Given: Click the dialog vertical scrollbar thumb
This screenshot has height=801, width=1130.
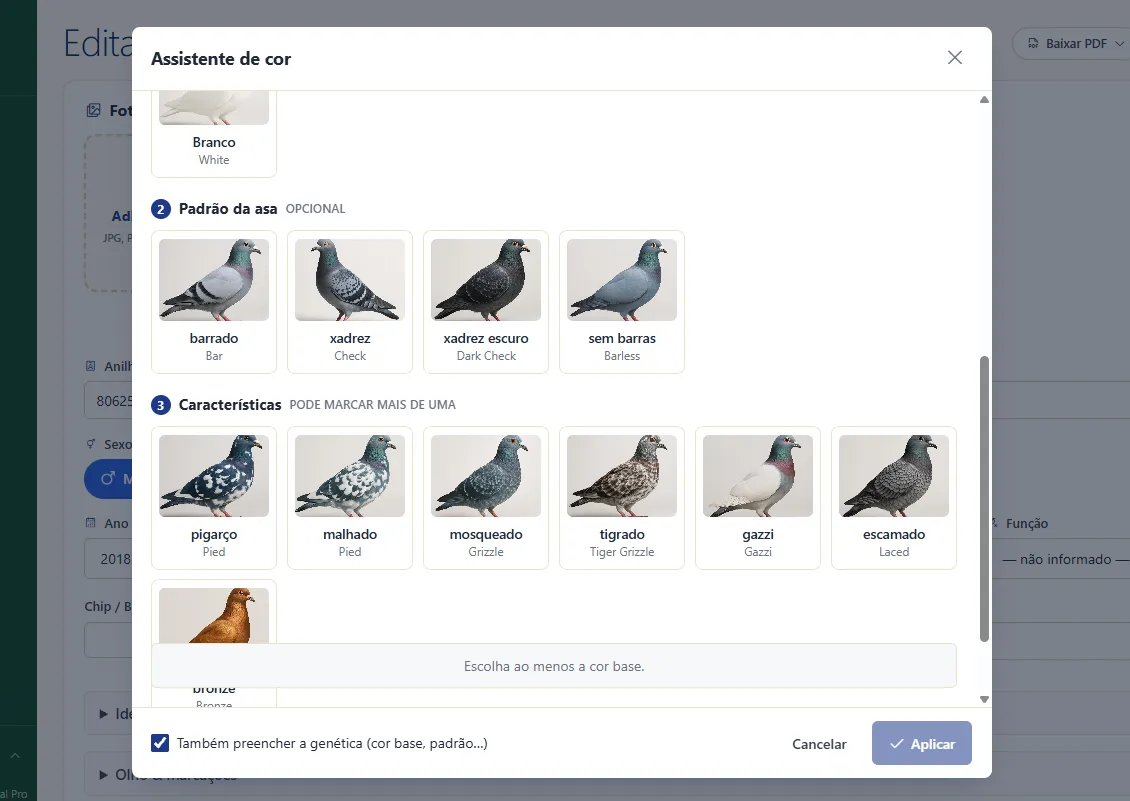Looking at the screenshot, I should click(x=984, y=498).
